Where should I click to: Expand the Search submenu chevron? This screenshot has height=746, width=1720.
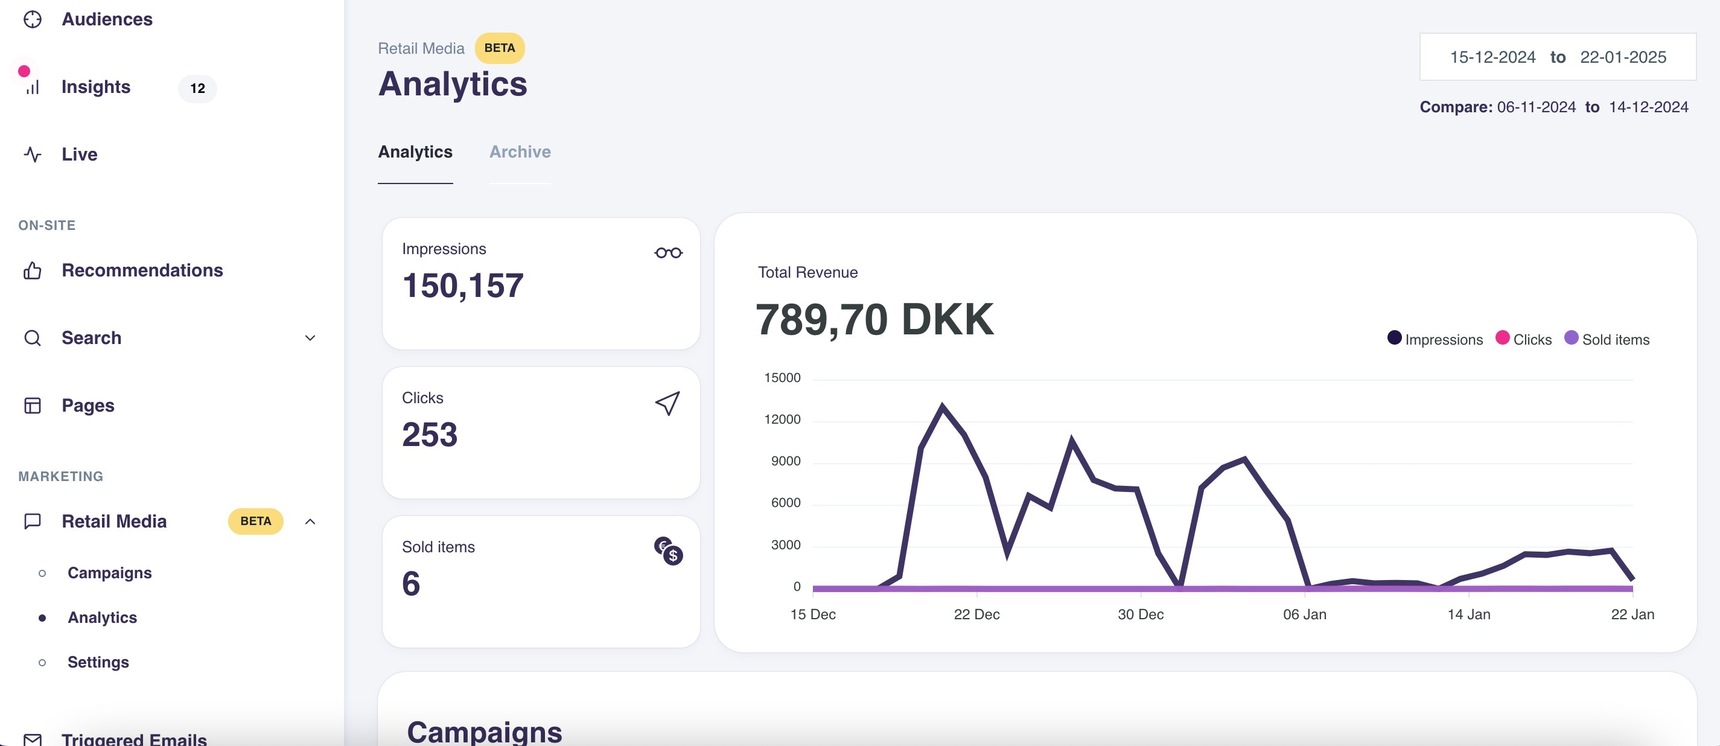click(310, 338)
